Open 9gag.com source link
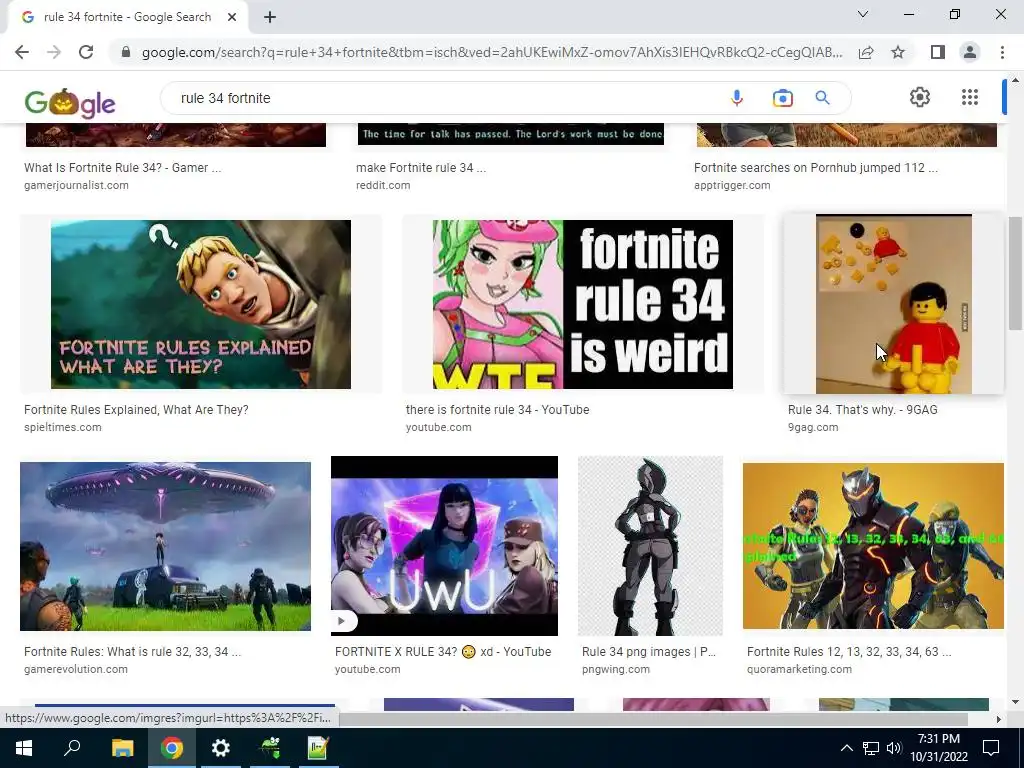 click(813, 428)
